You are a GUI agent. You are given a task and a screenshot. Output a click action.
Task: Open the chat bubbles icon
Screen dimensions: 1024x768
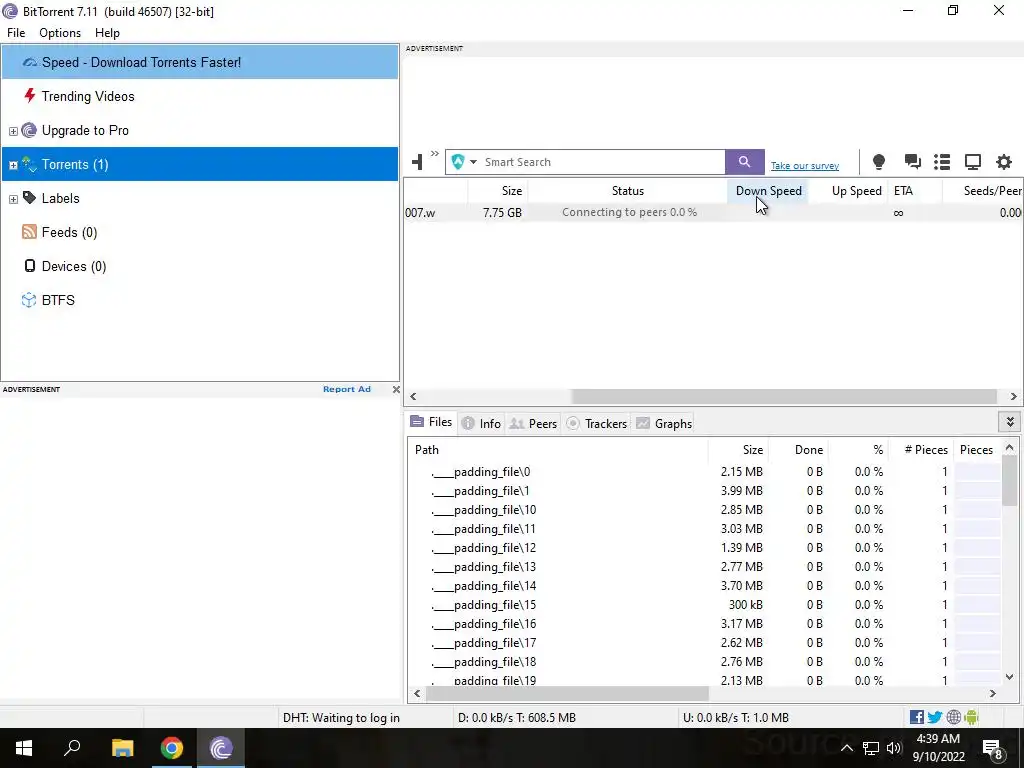(x=912, y=162)
